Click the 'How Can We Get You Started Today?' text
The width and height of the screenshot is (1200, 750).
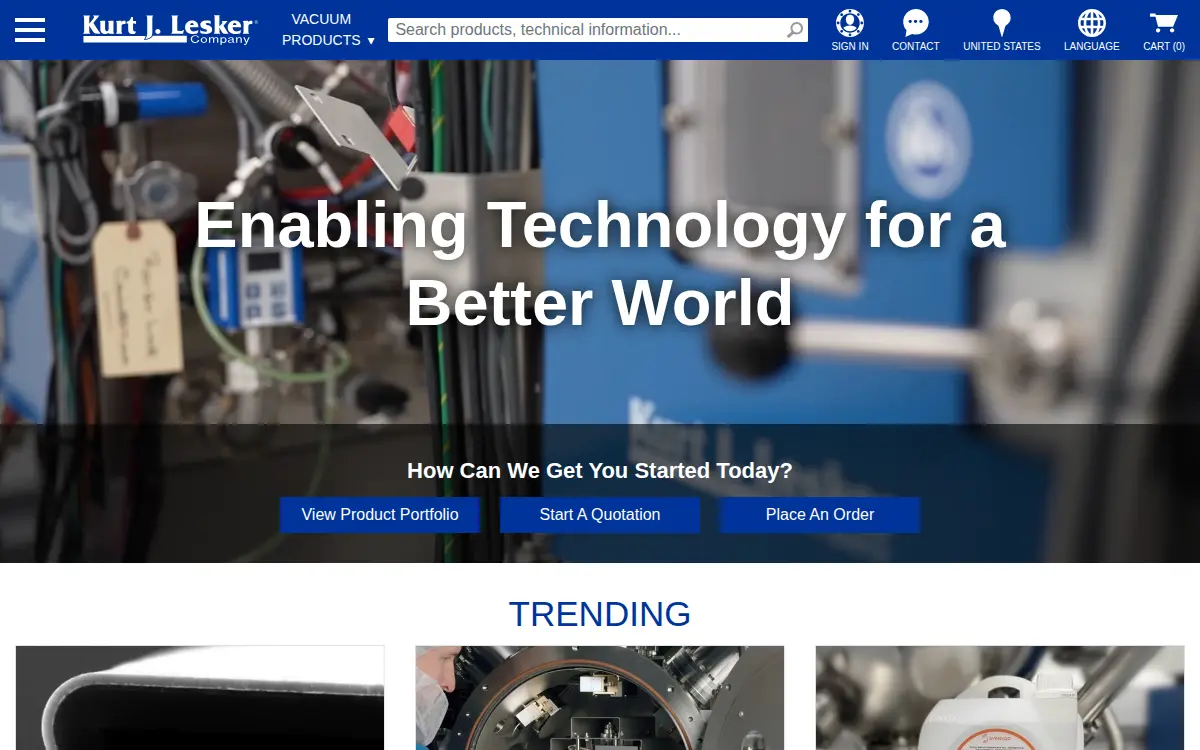(x=600, y=470)
